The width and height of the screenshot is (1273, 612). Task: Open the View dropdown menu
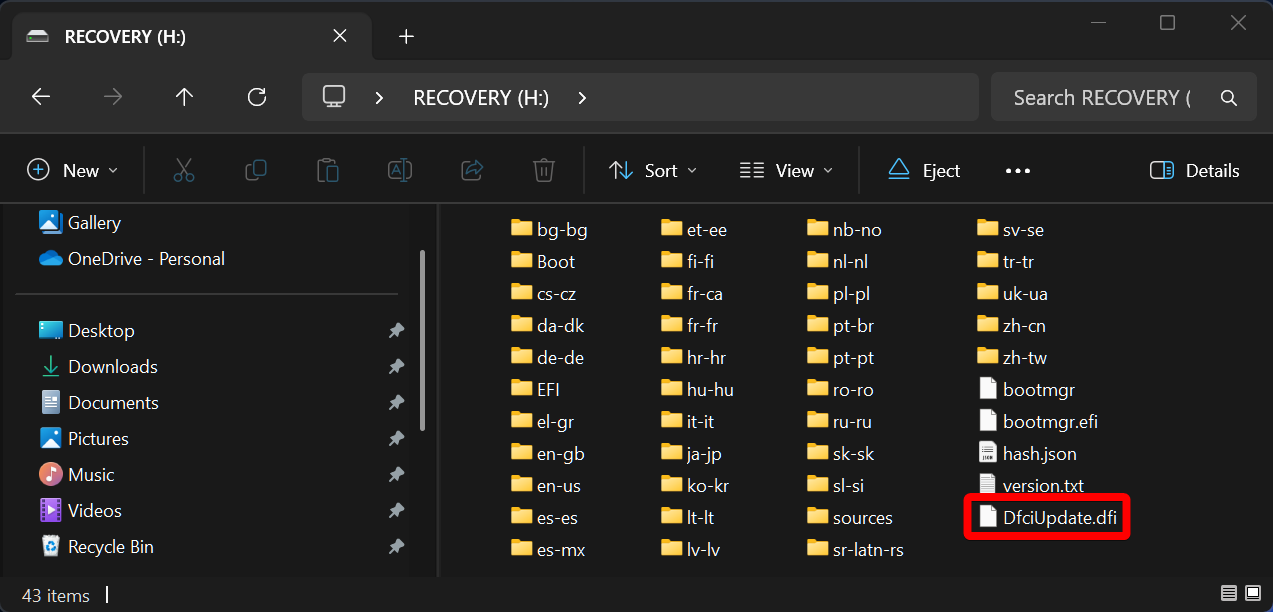(x=786, y=170)
